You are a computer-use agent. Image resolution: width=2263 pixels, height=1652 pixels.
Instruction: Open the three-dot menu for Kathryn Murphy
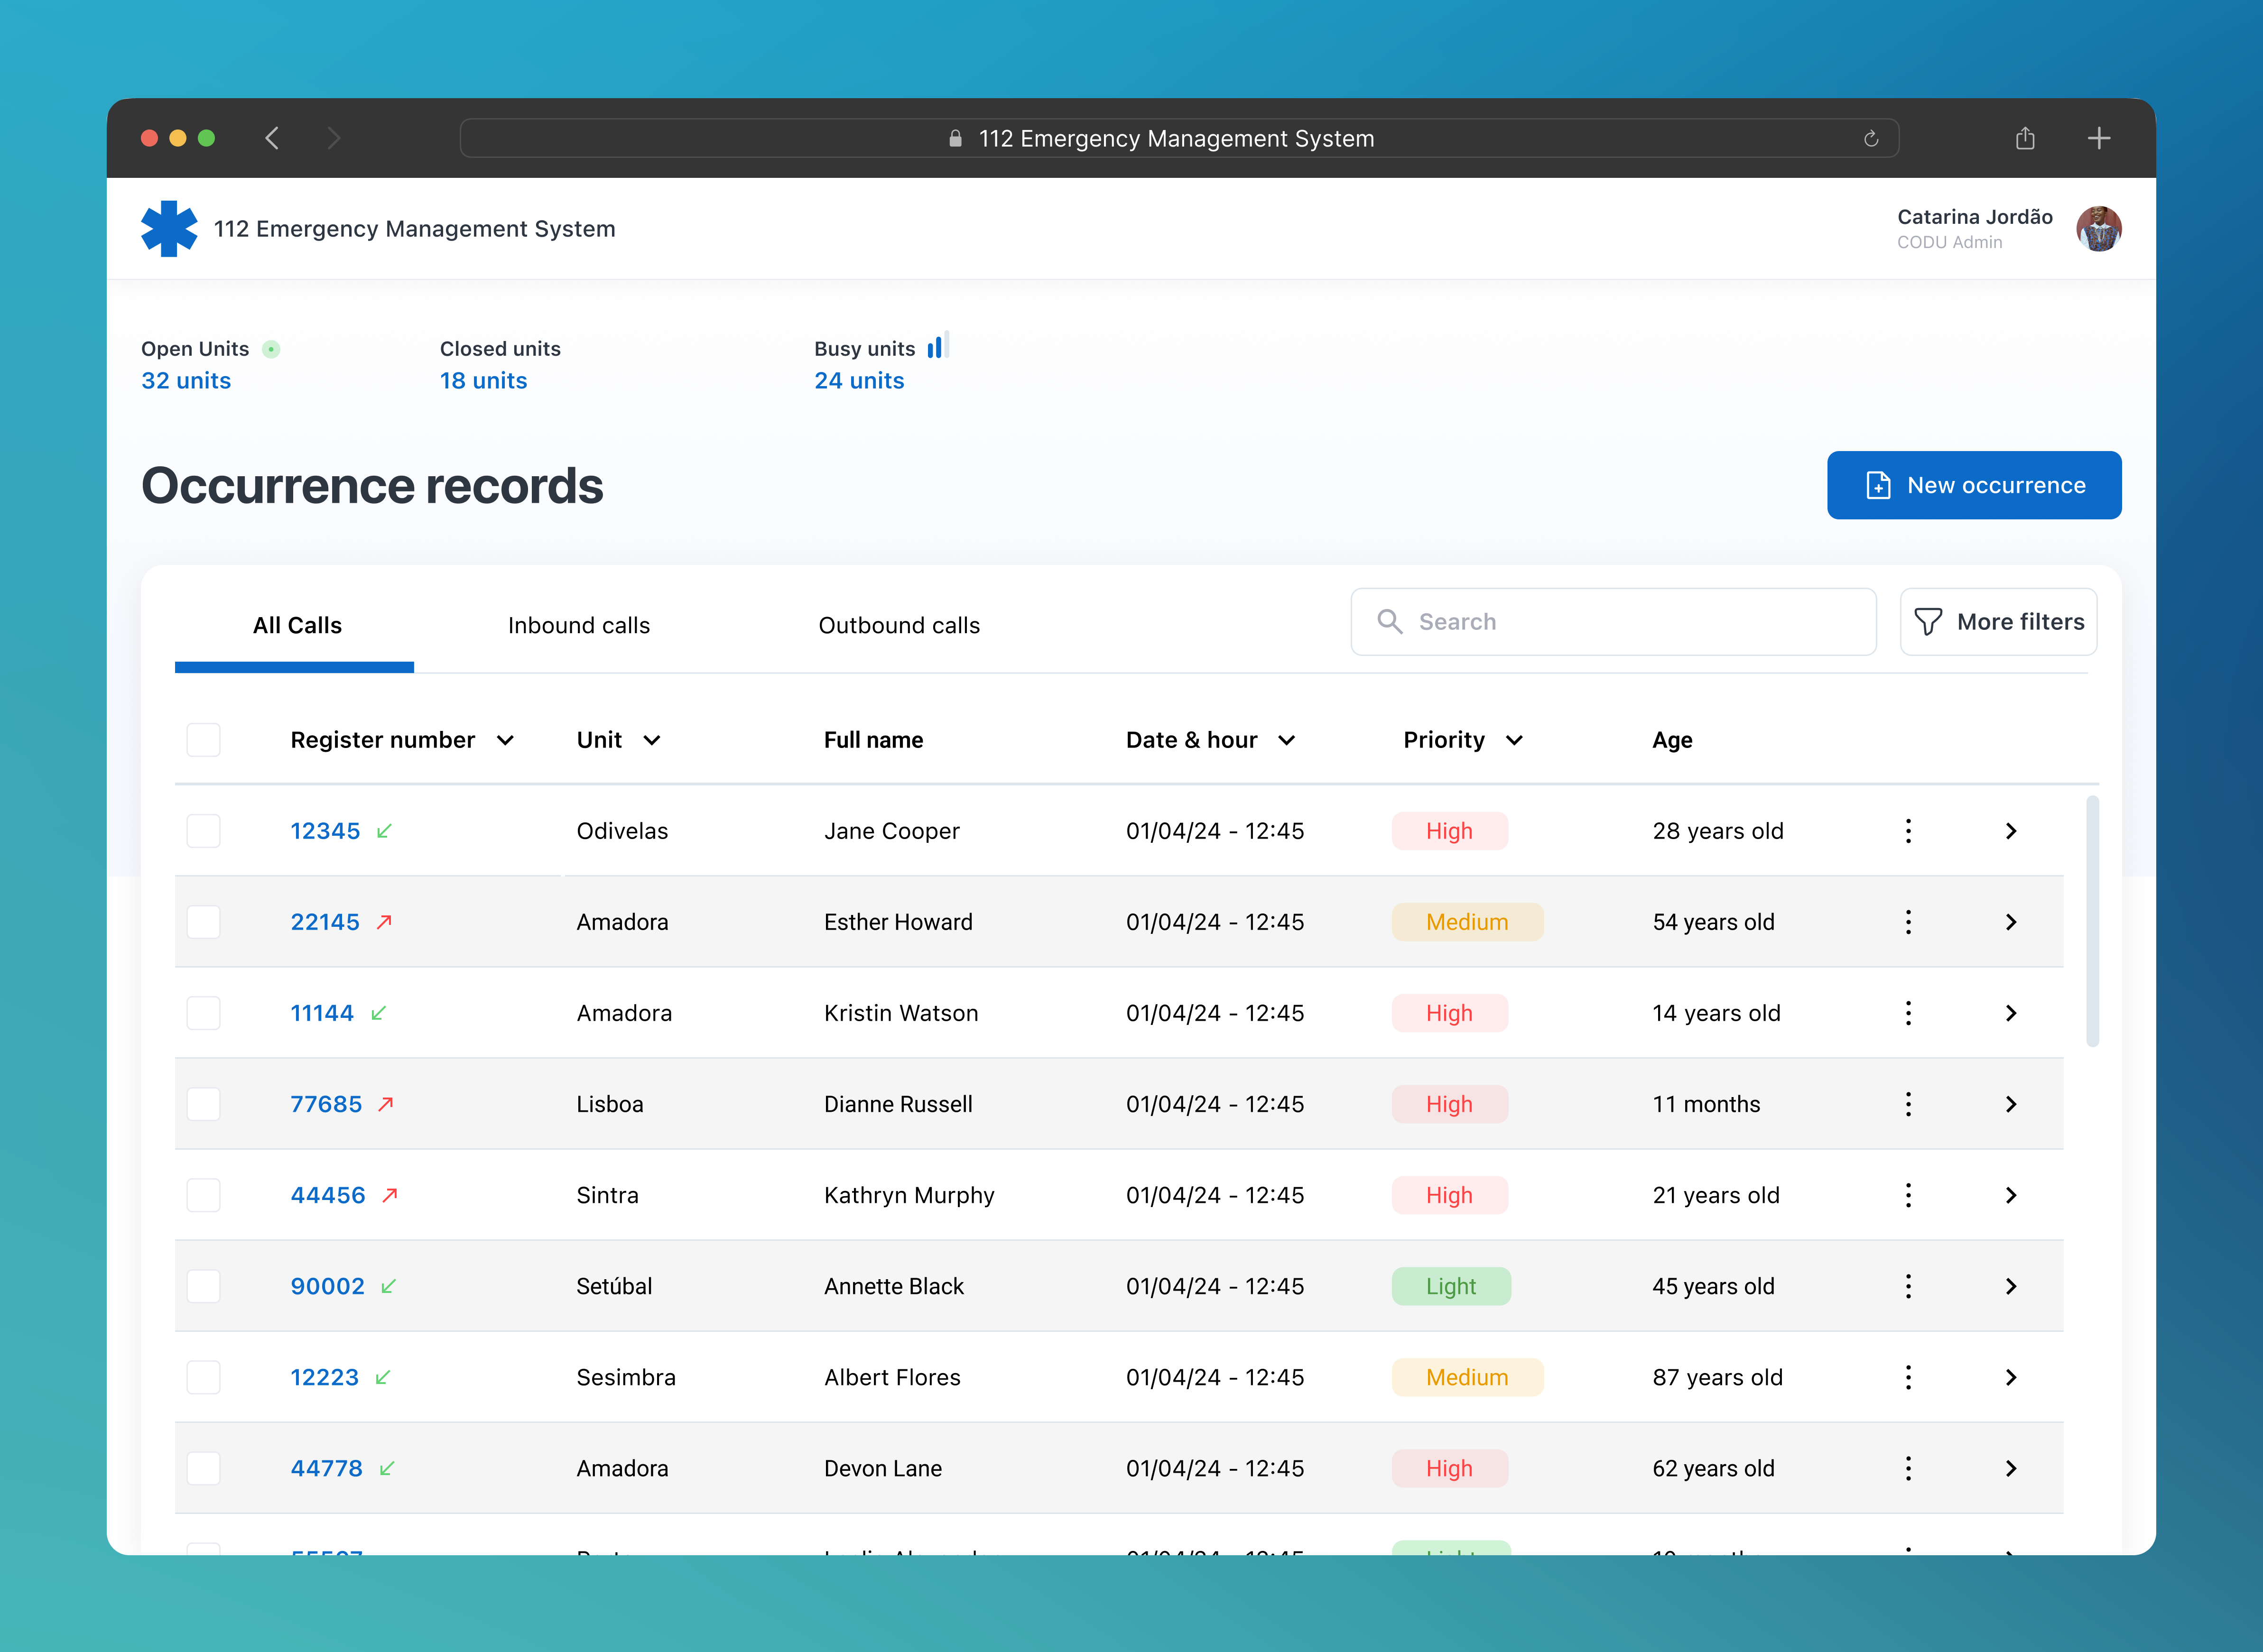(x=1908, y=1195)
